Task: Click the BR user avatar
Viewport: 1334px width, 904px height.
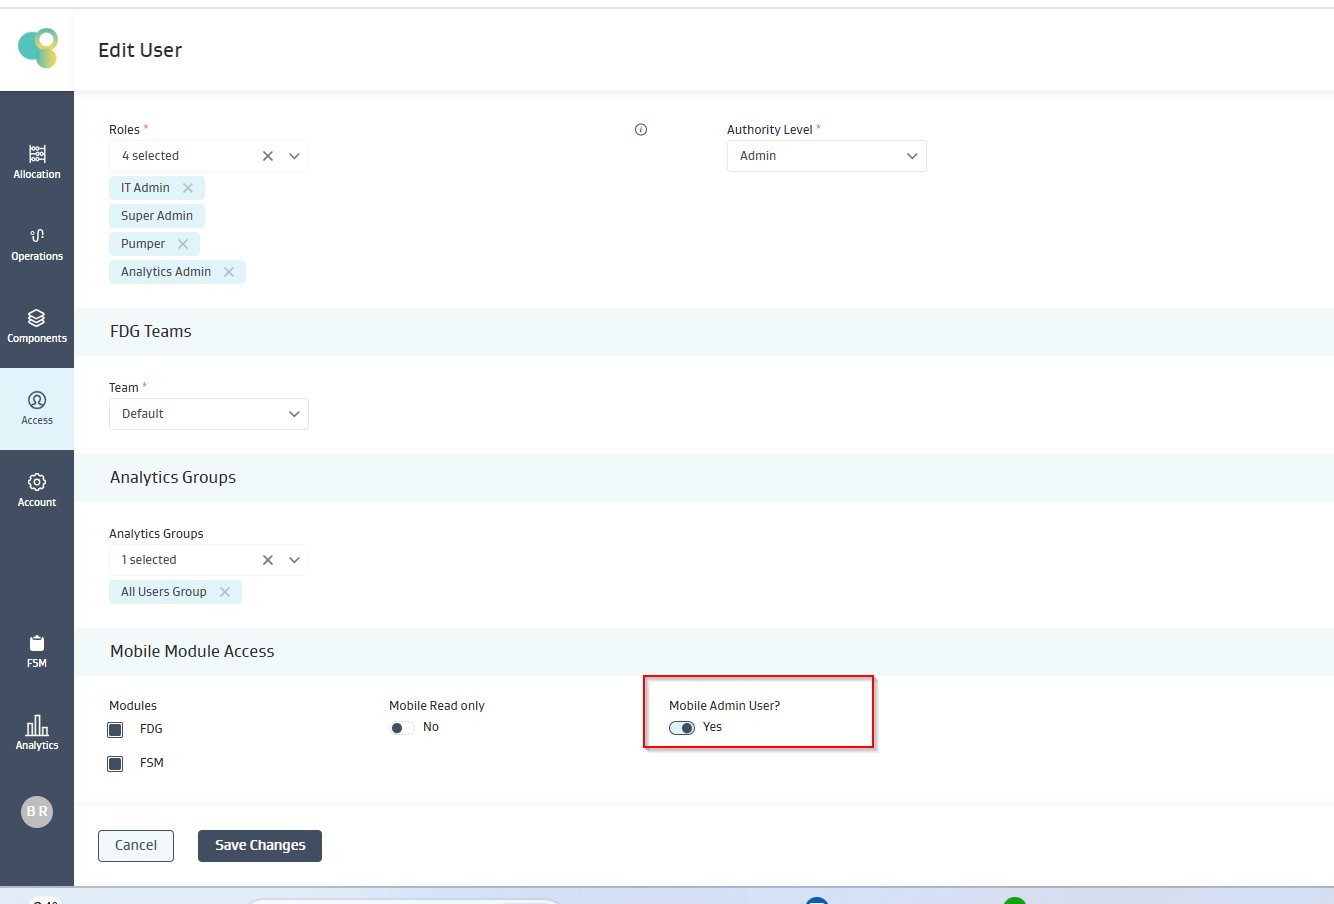Action: 37,812
